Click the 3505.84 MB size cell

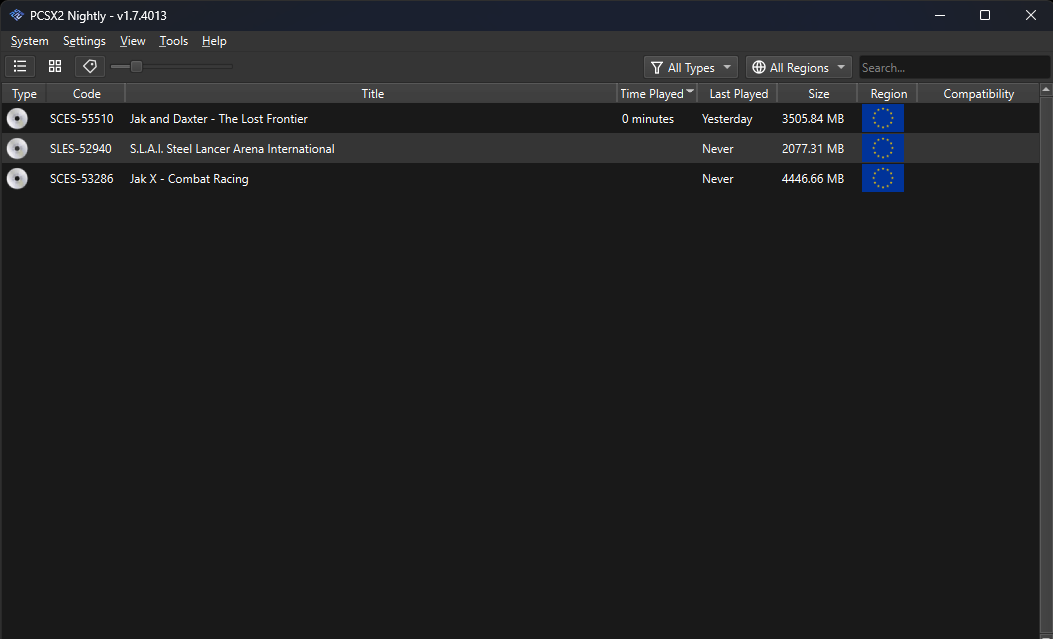click(x=813, y=119)
